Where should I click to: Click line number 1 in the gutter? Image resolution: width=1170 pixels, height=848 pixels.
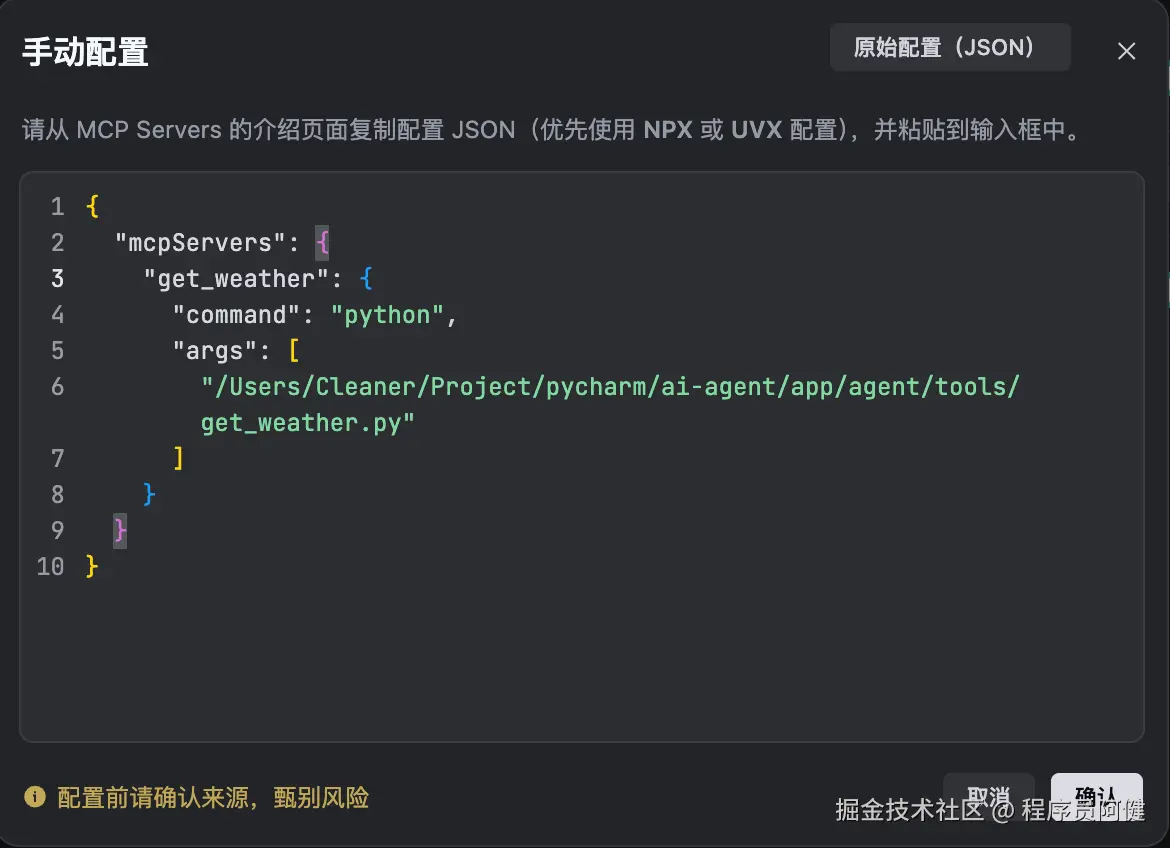coord(57,207)
